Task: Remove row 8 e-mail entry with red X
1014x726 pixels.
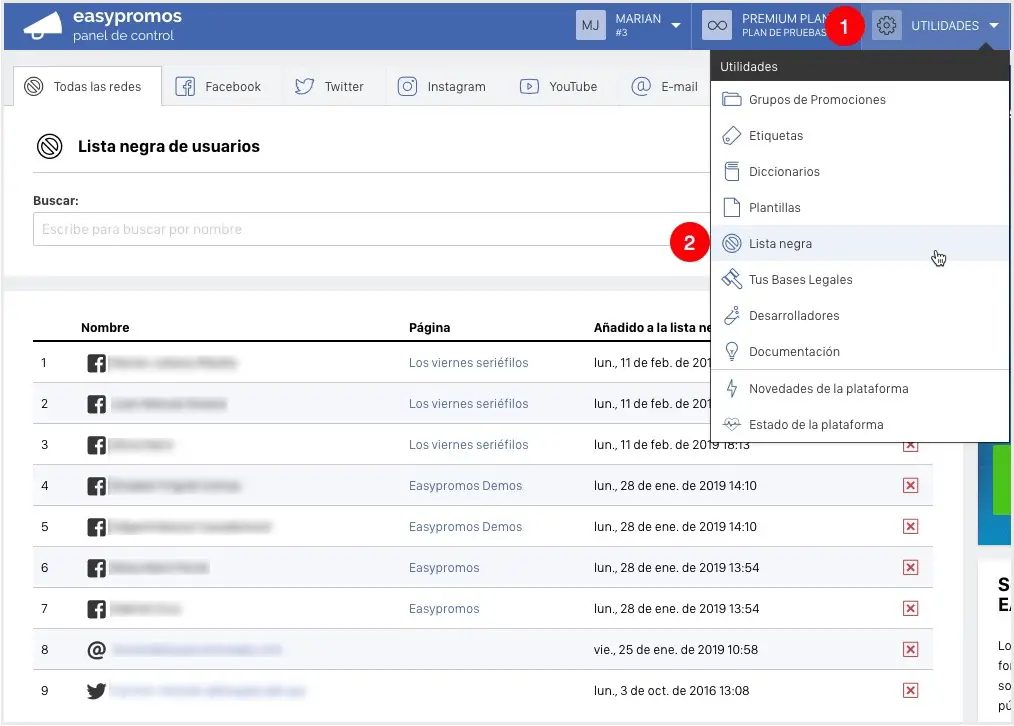Action: point(911,650)
